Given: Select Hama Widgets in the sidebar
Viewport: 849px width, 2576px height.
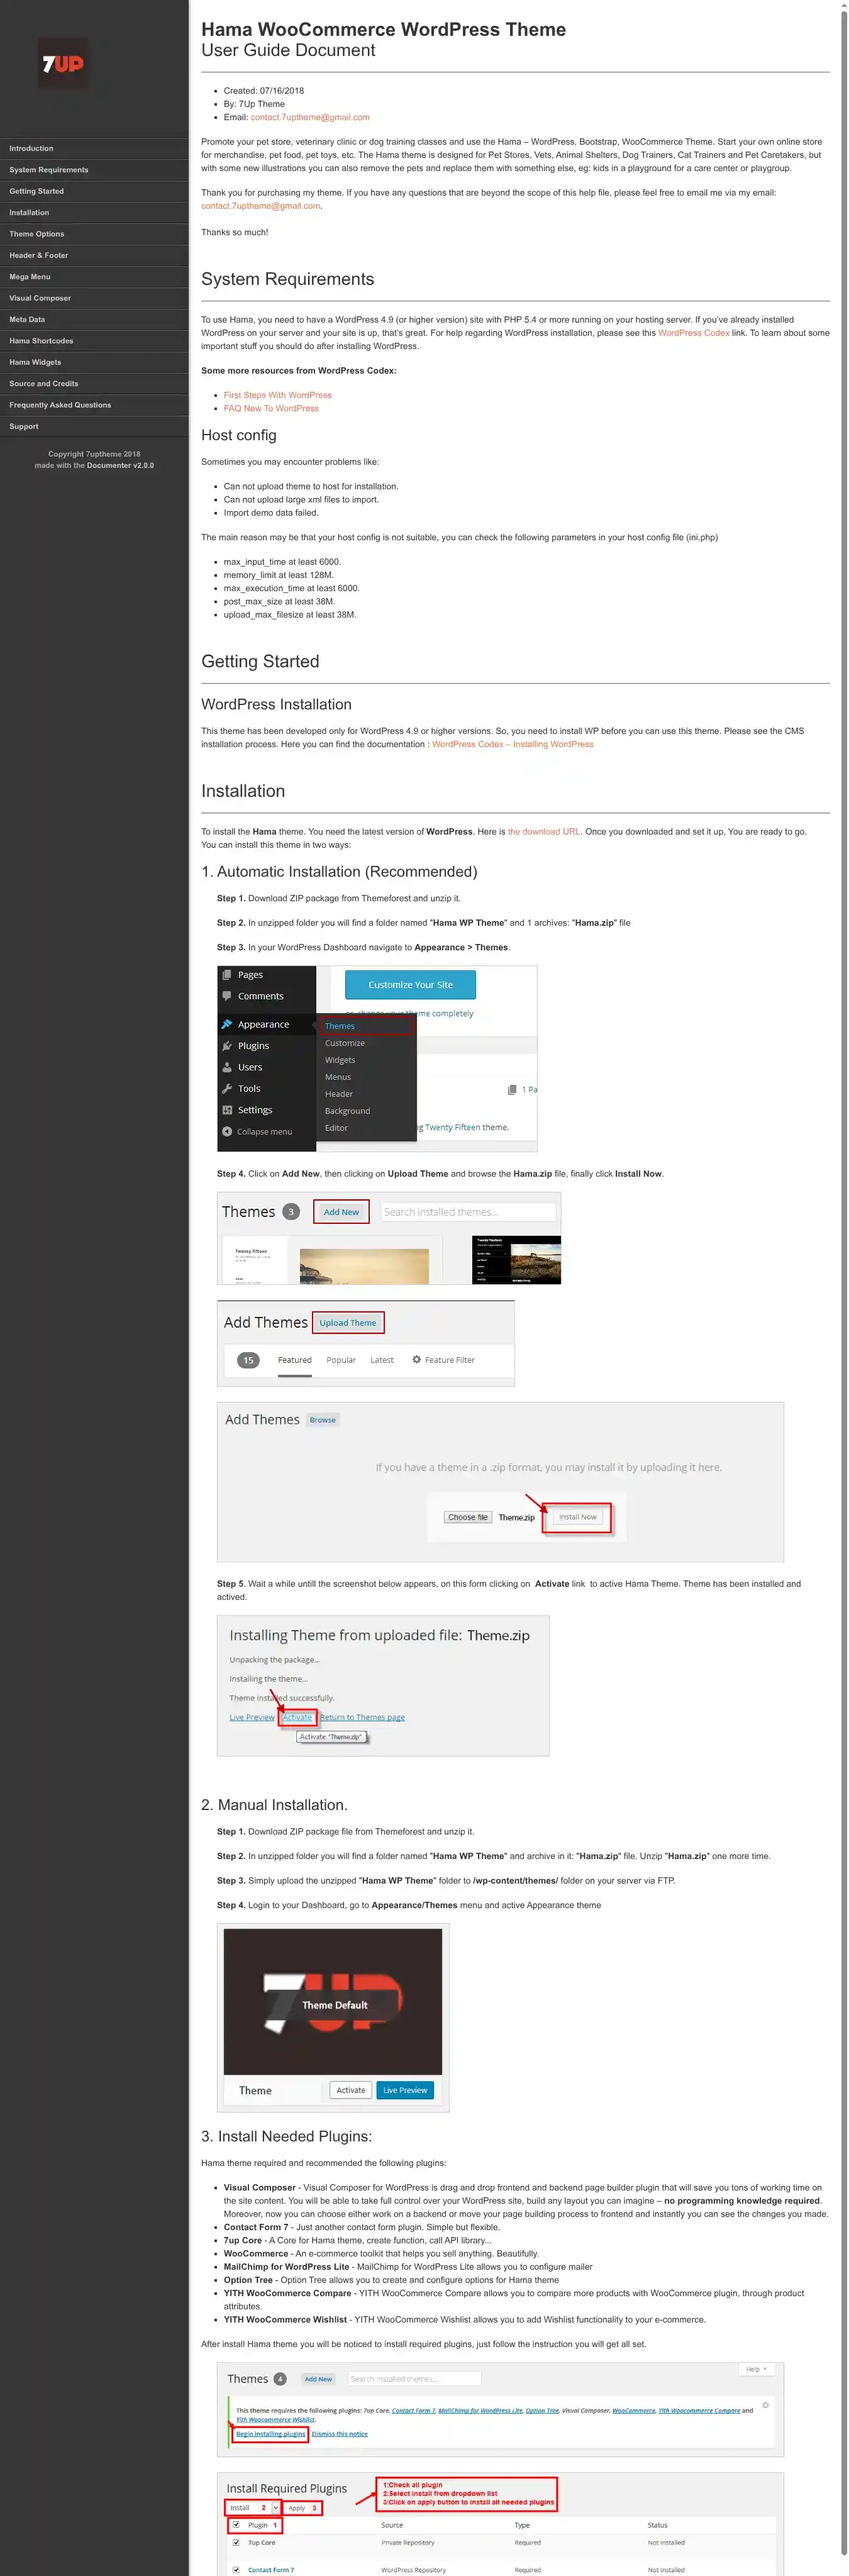Looking at the screenshot, I should (x=94, y=362).
